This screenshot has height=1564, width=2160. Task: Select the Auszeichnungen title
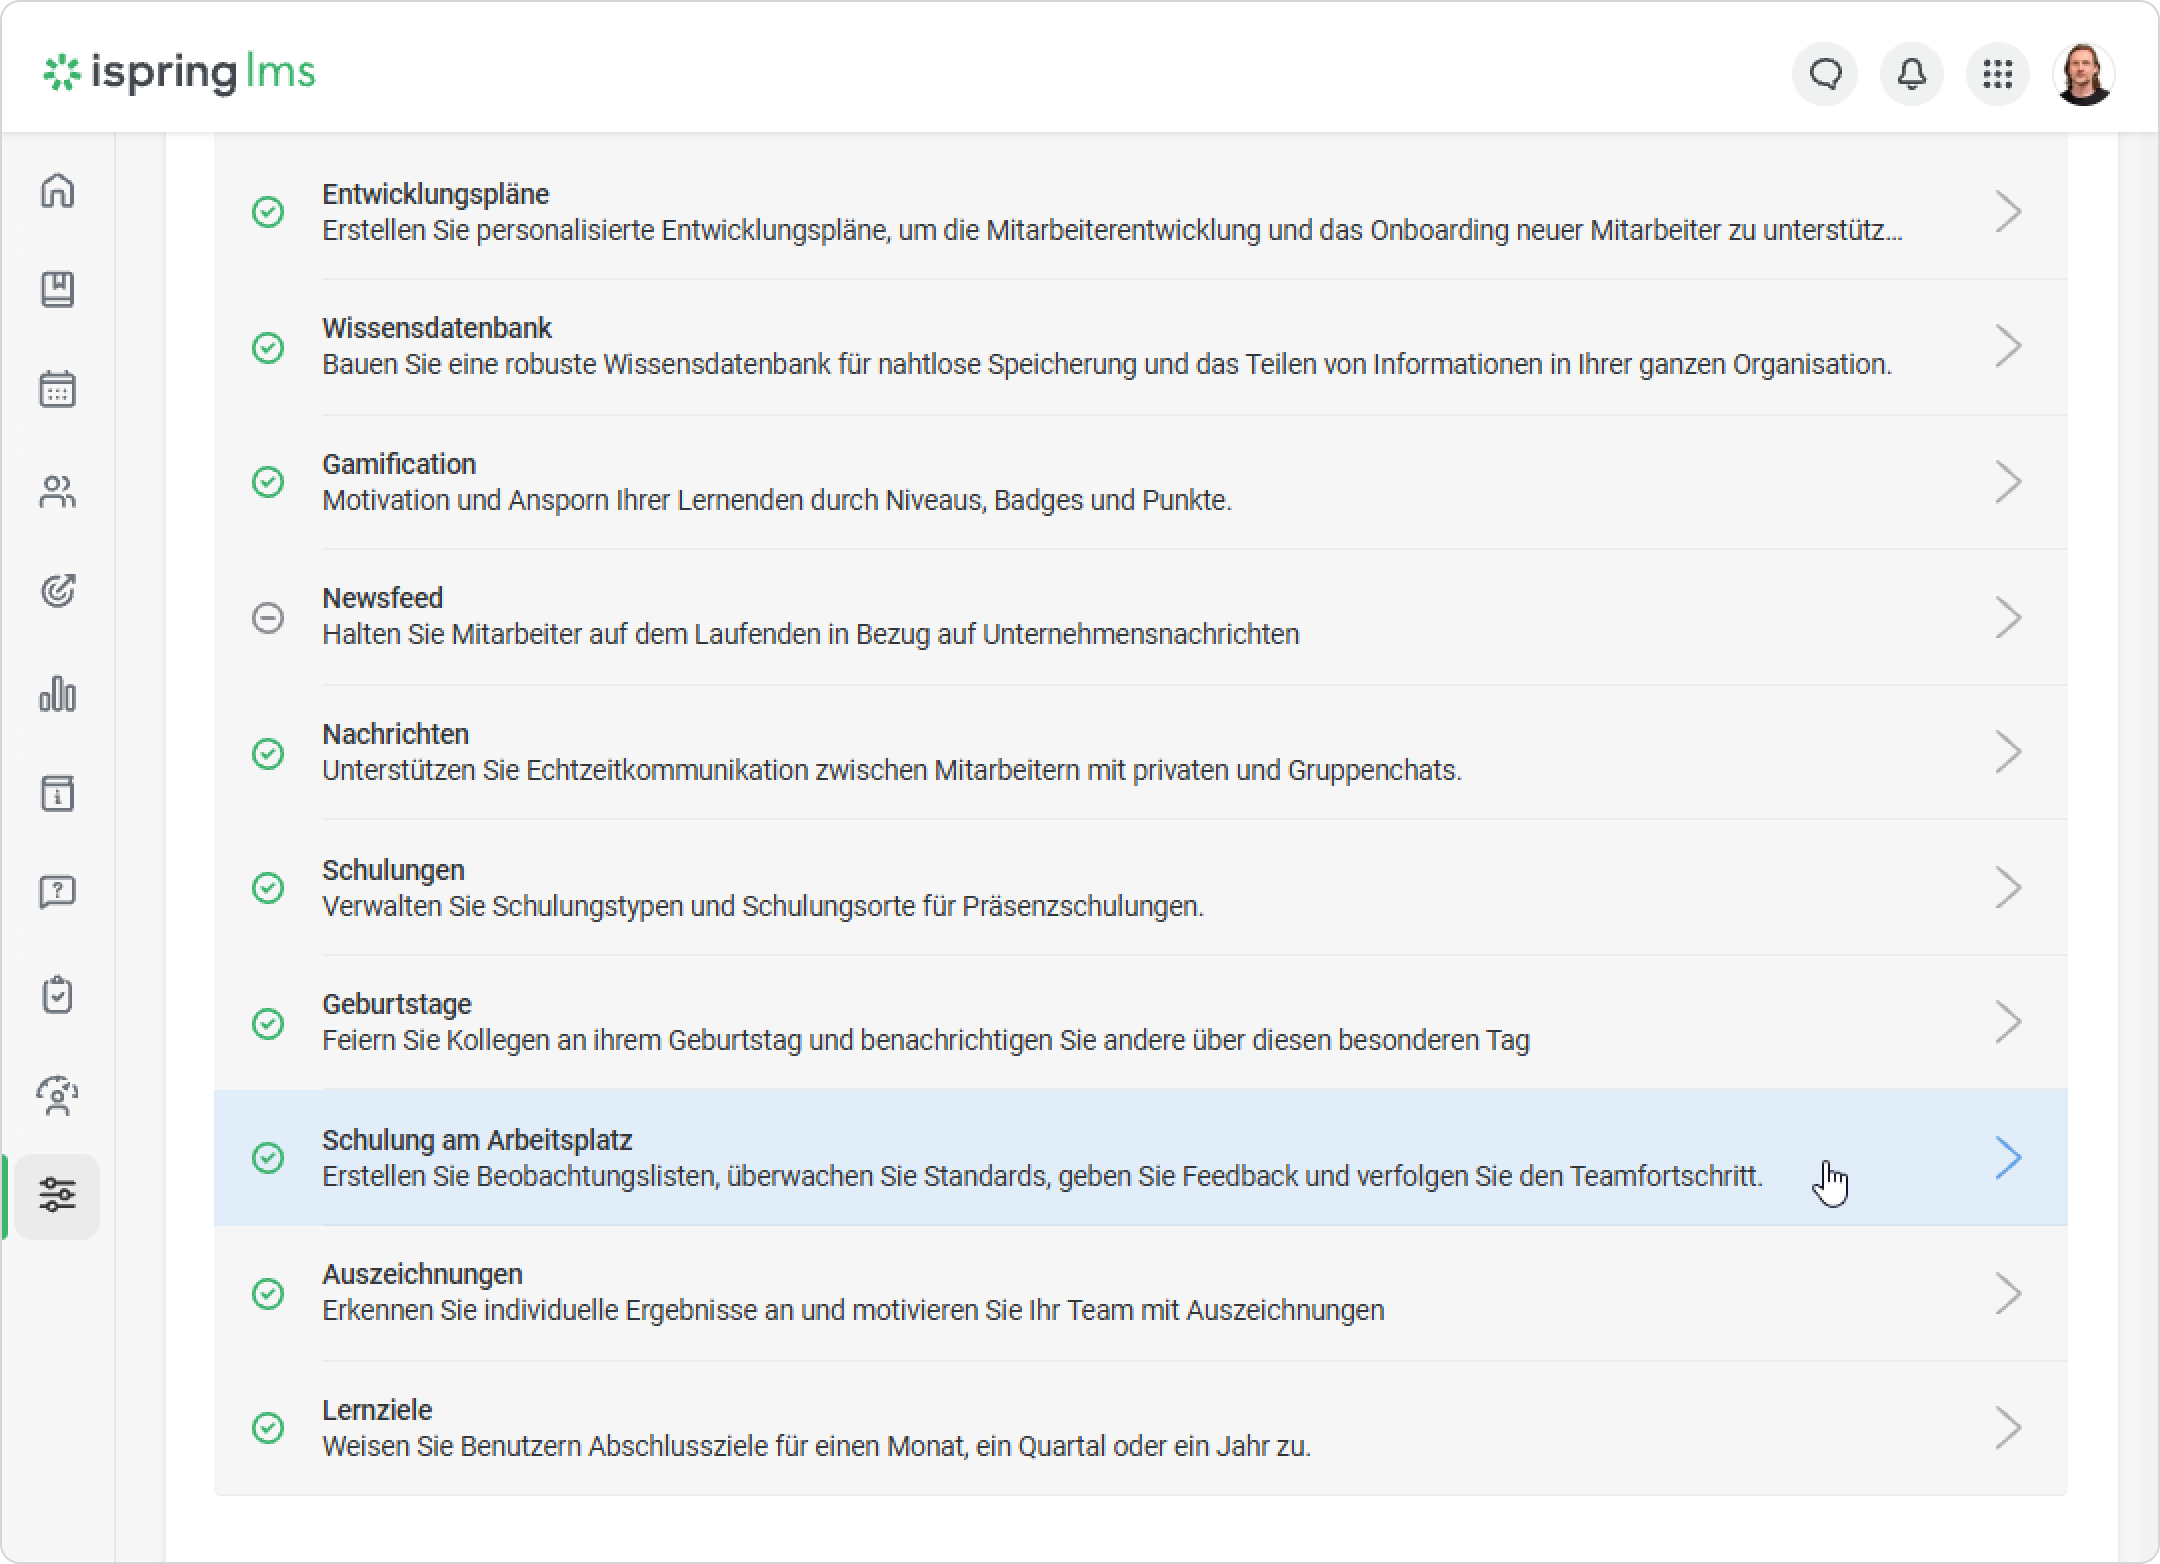coord(422,1274)
